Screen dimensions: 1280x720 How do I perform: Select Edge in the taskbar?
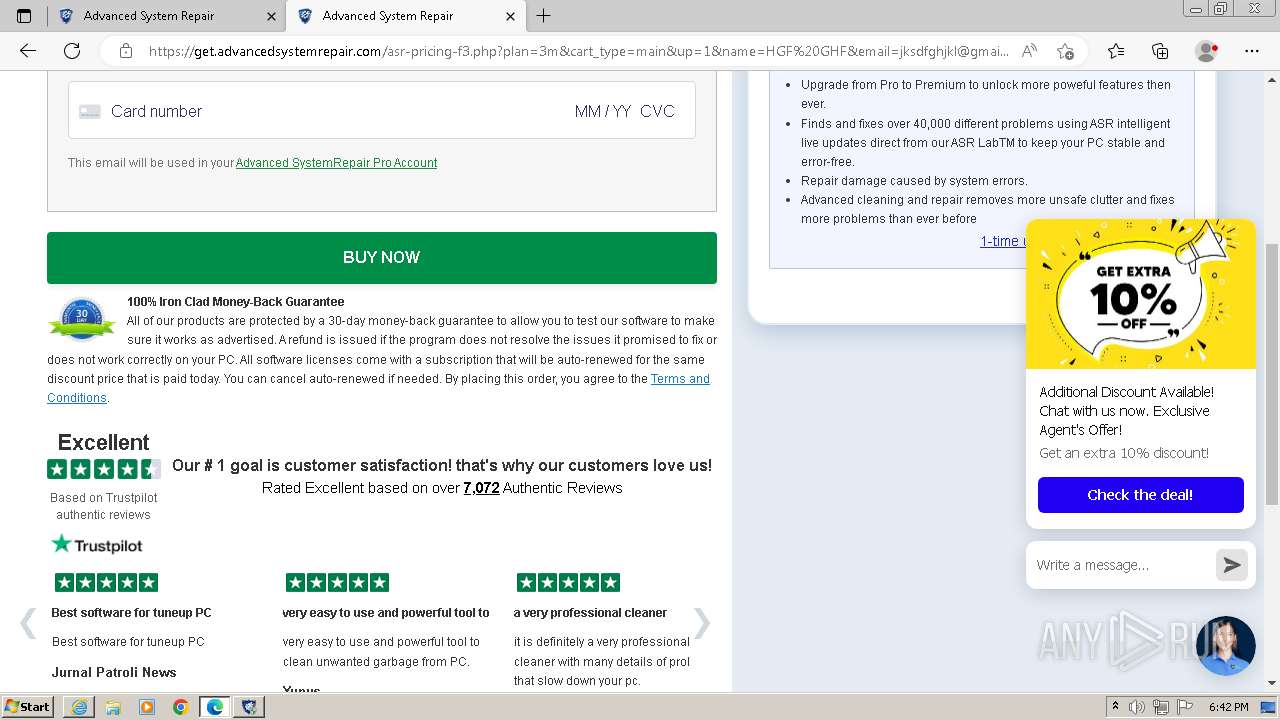(x=215, y=707)
